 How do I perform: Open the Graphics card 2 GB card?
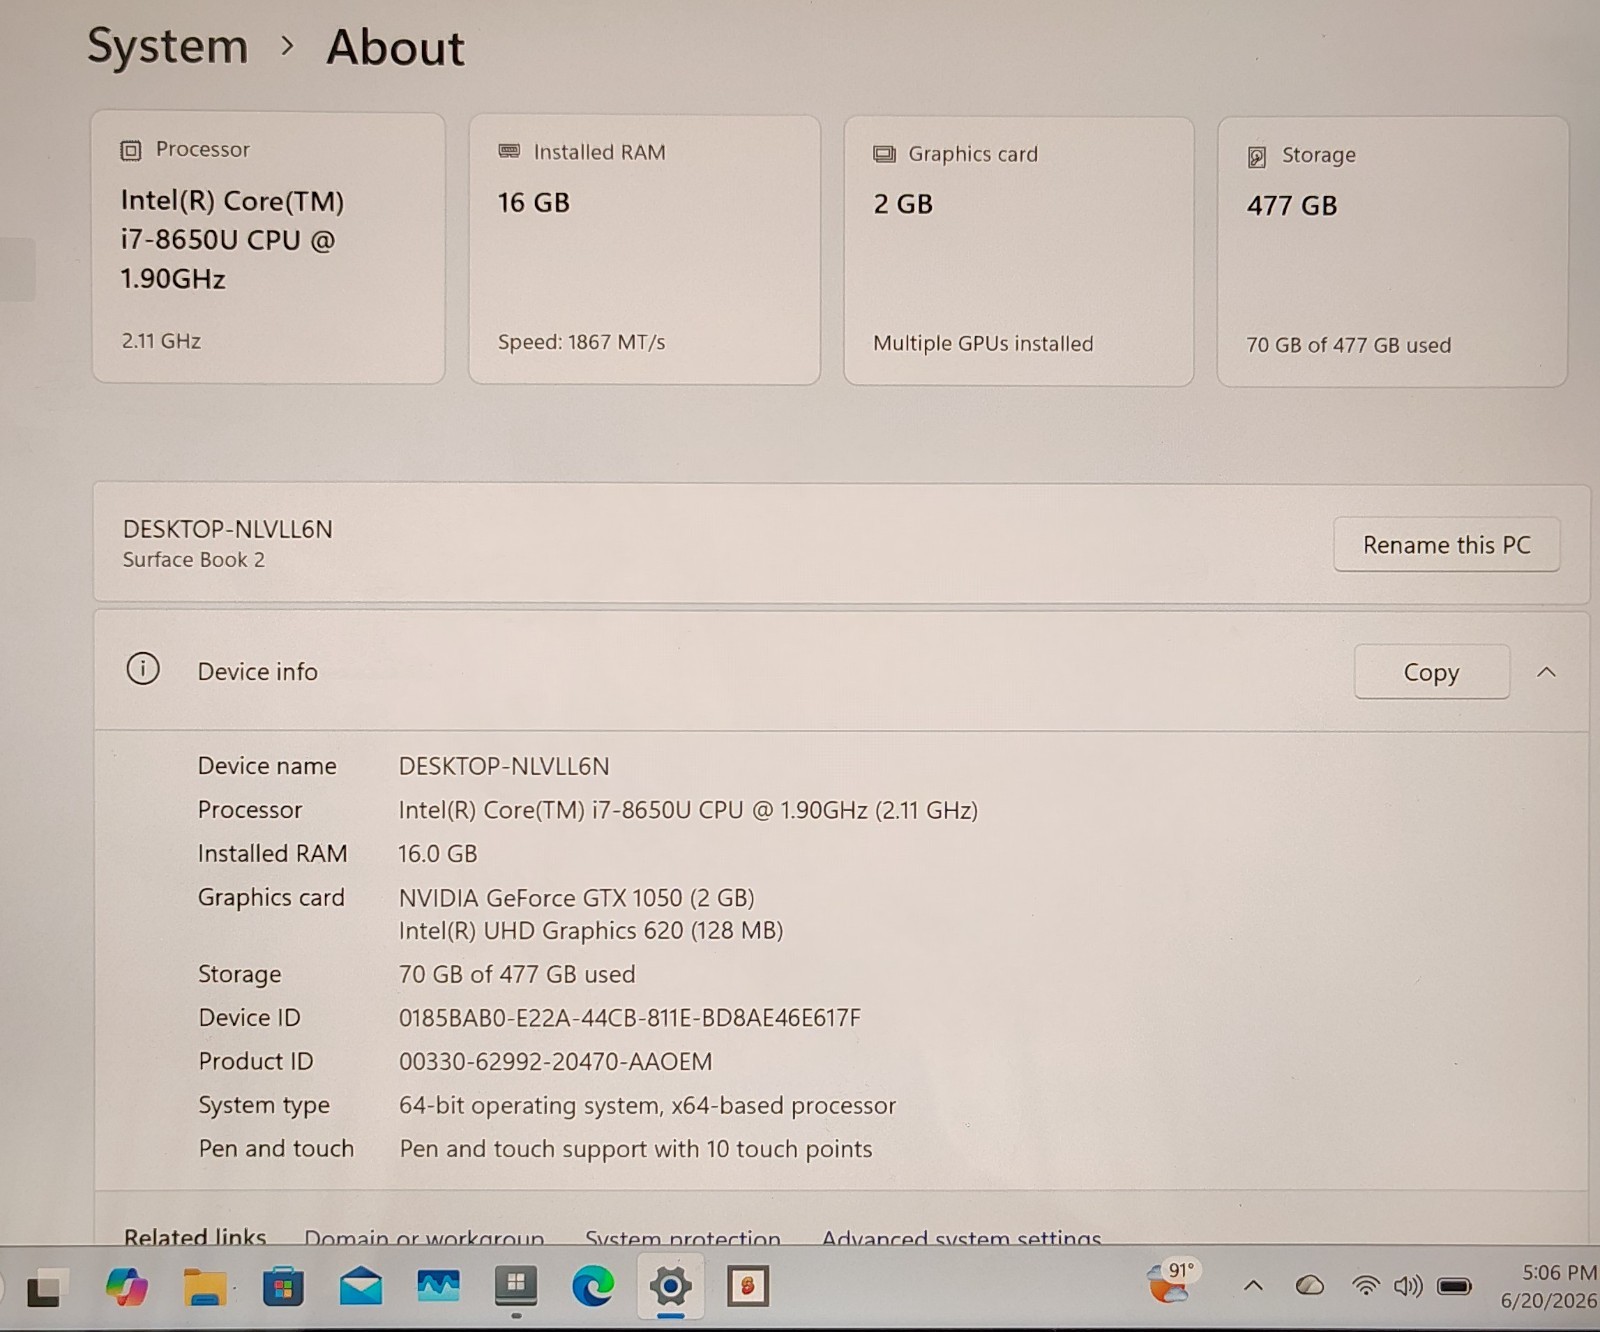tap(1018, 251)
